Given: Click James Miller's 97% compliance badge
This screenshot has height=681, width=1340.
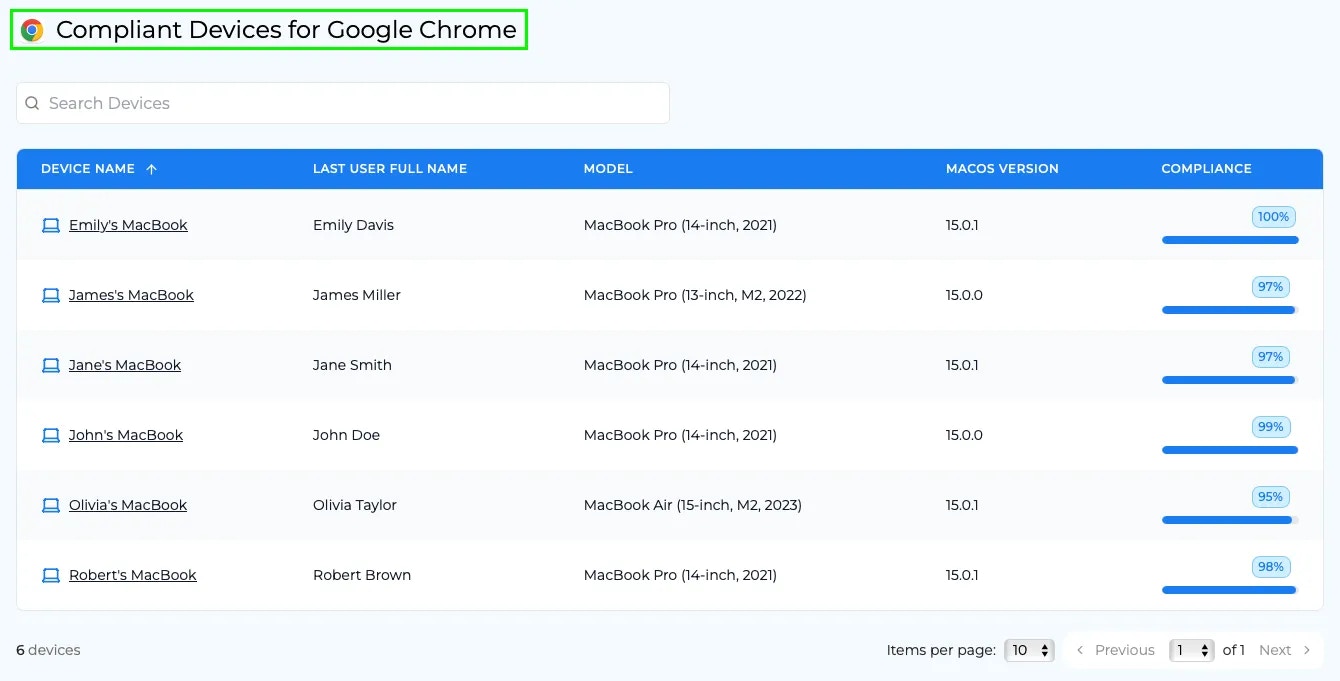Looking at the screenshot, I should 1271,287.
